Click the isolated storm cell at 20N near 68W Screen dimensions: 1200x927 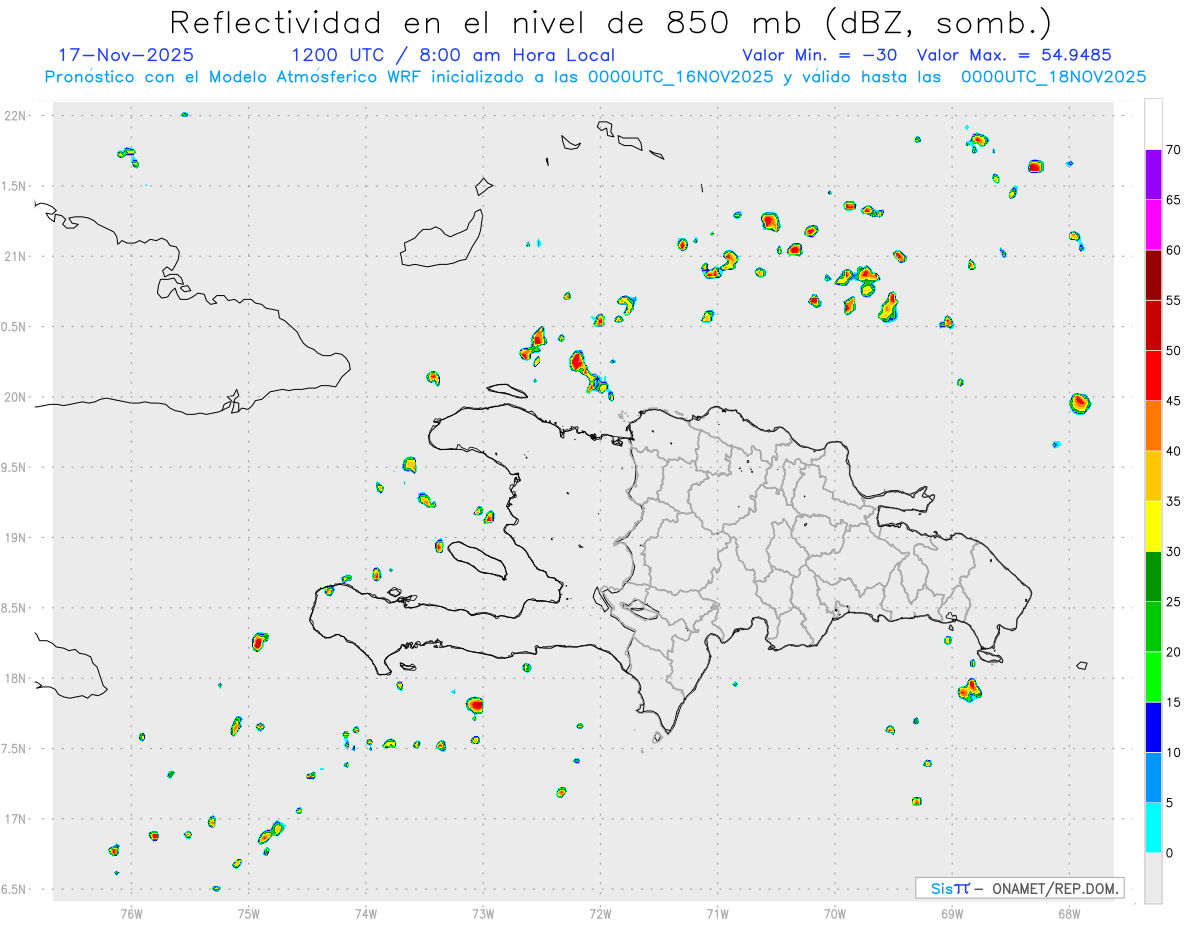click(x=1079, y=403)
